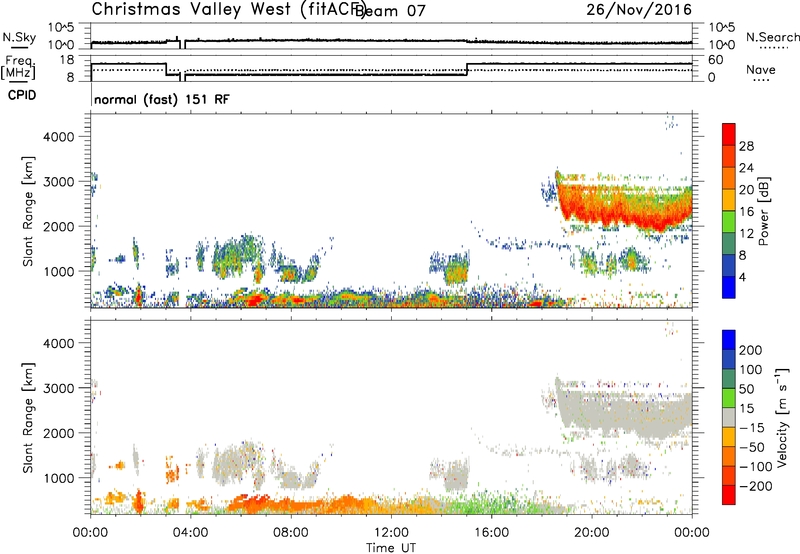Select the "Freq. [MHz]" axis label
This screenshot has width=800, height=554.
click(18, 67)
